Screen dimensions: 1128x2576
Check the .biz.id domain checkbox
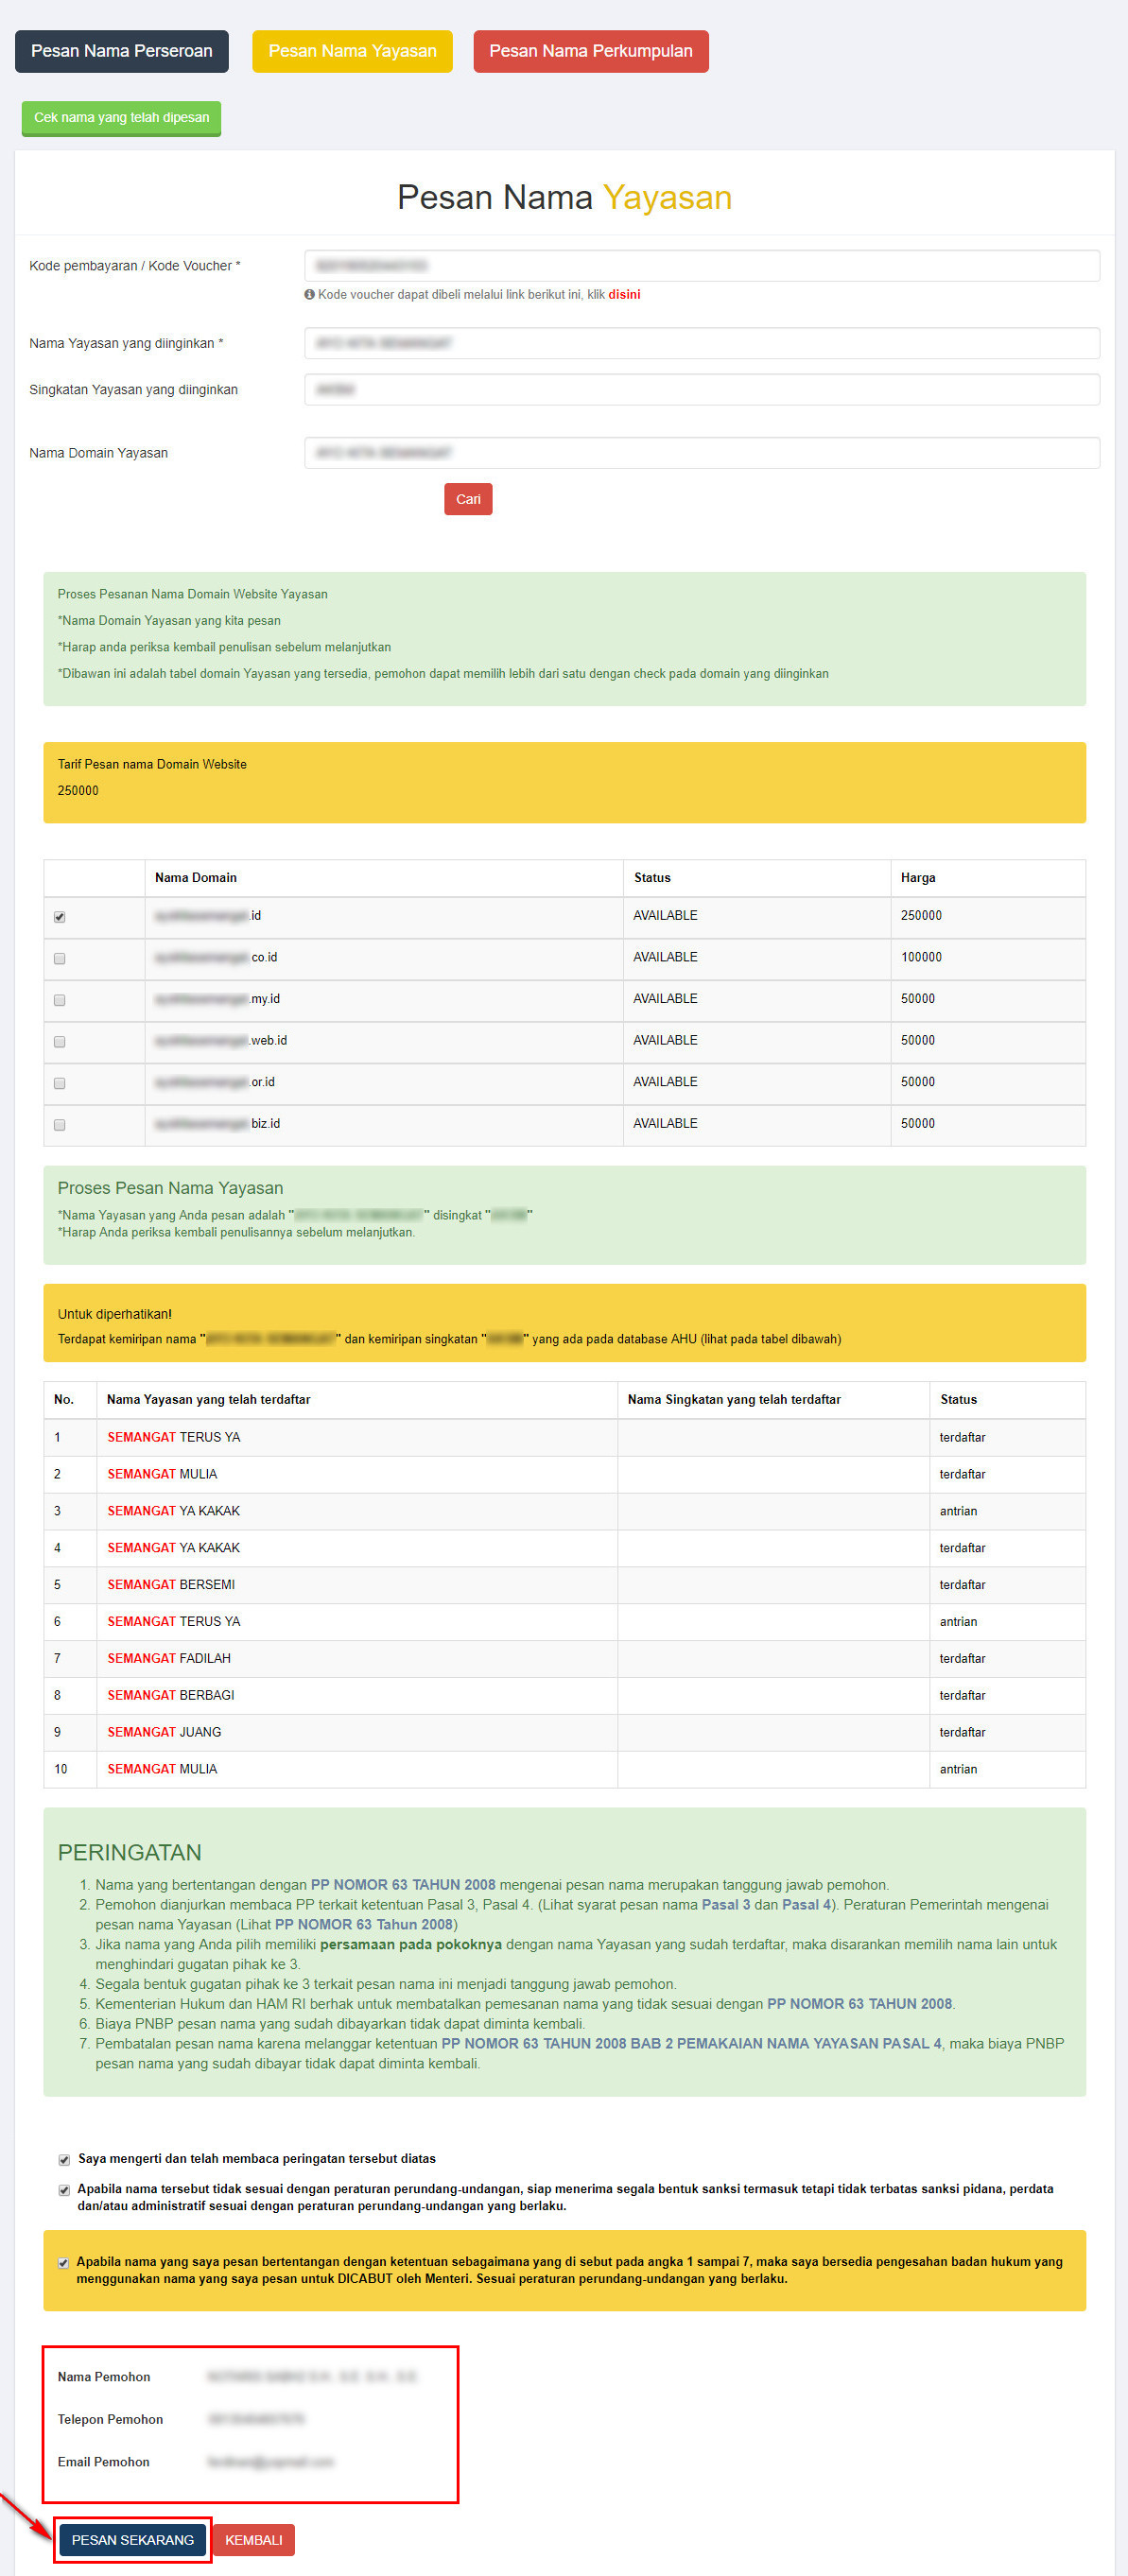pos(60,1125)
